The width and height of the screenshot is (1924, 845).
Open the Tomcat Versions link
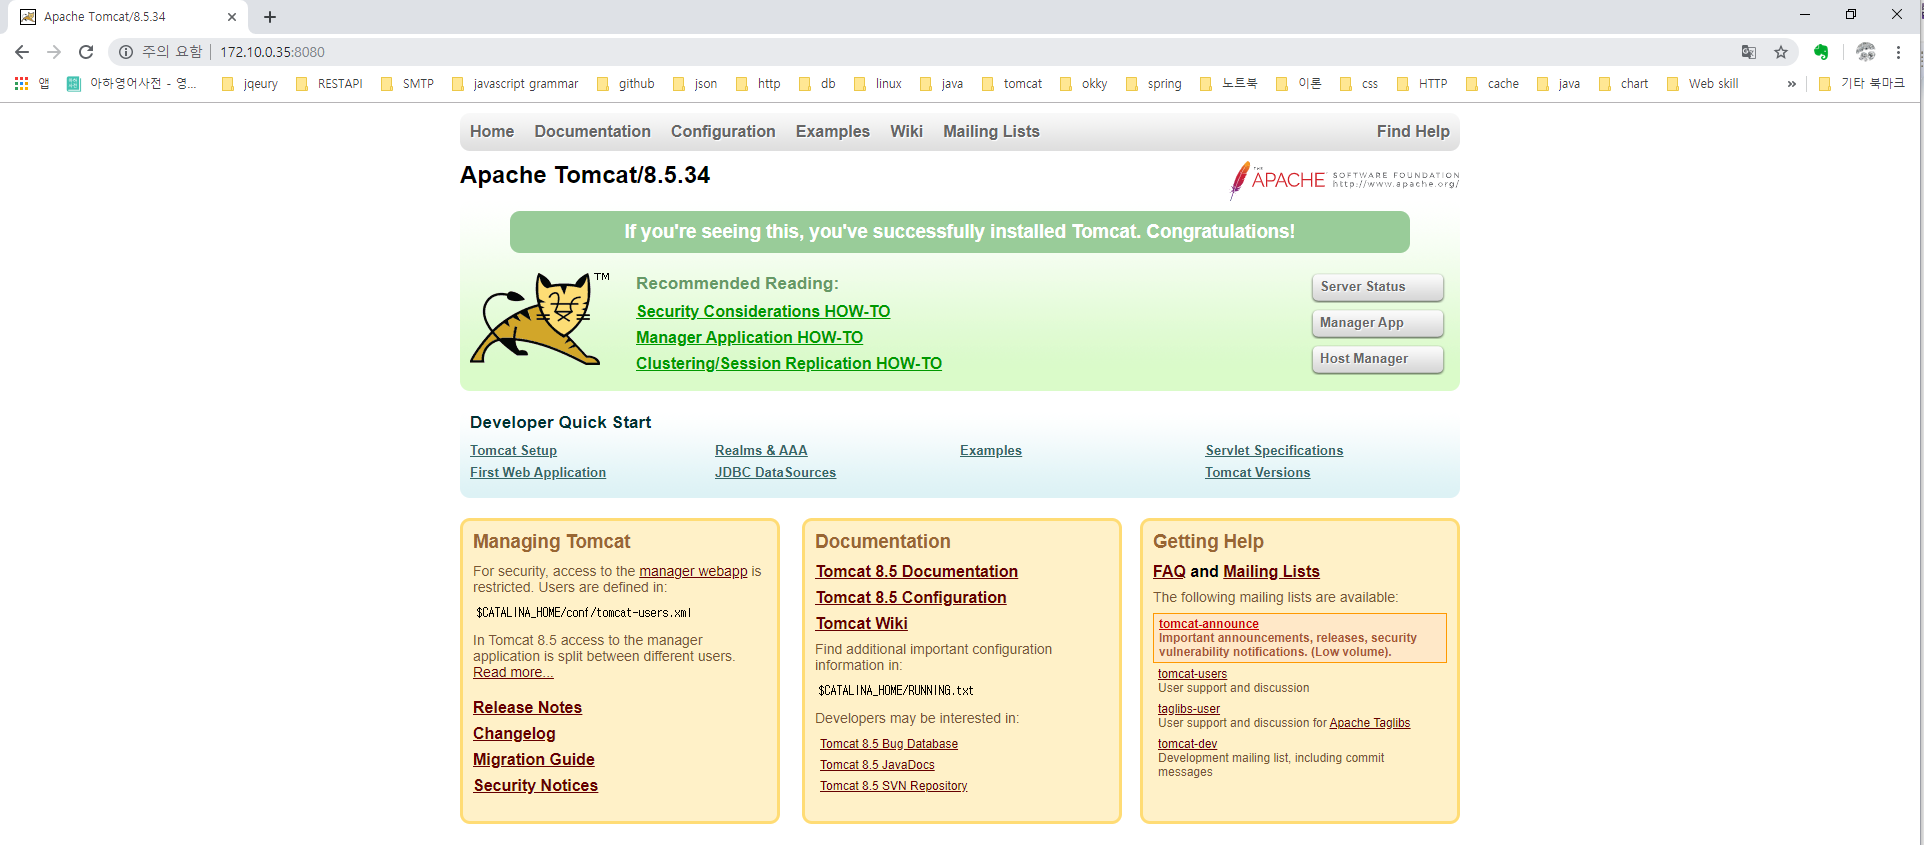point(1257,473)
